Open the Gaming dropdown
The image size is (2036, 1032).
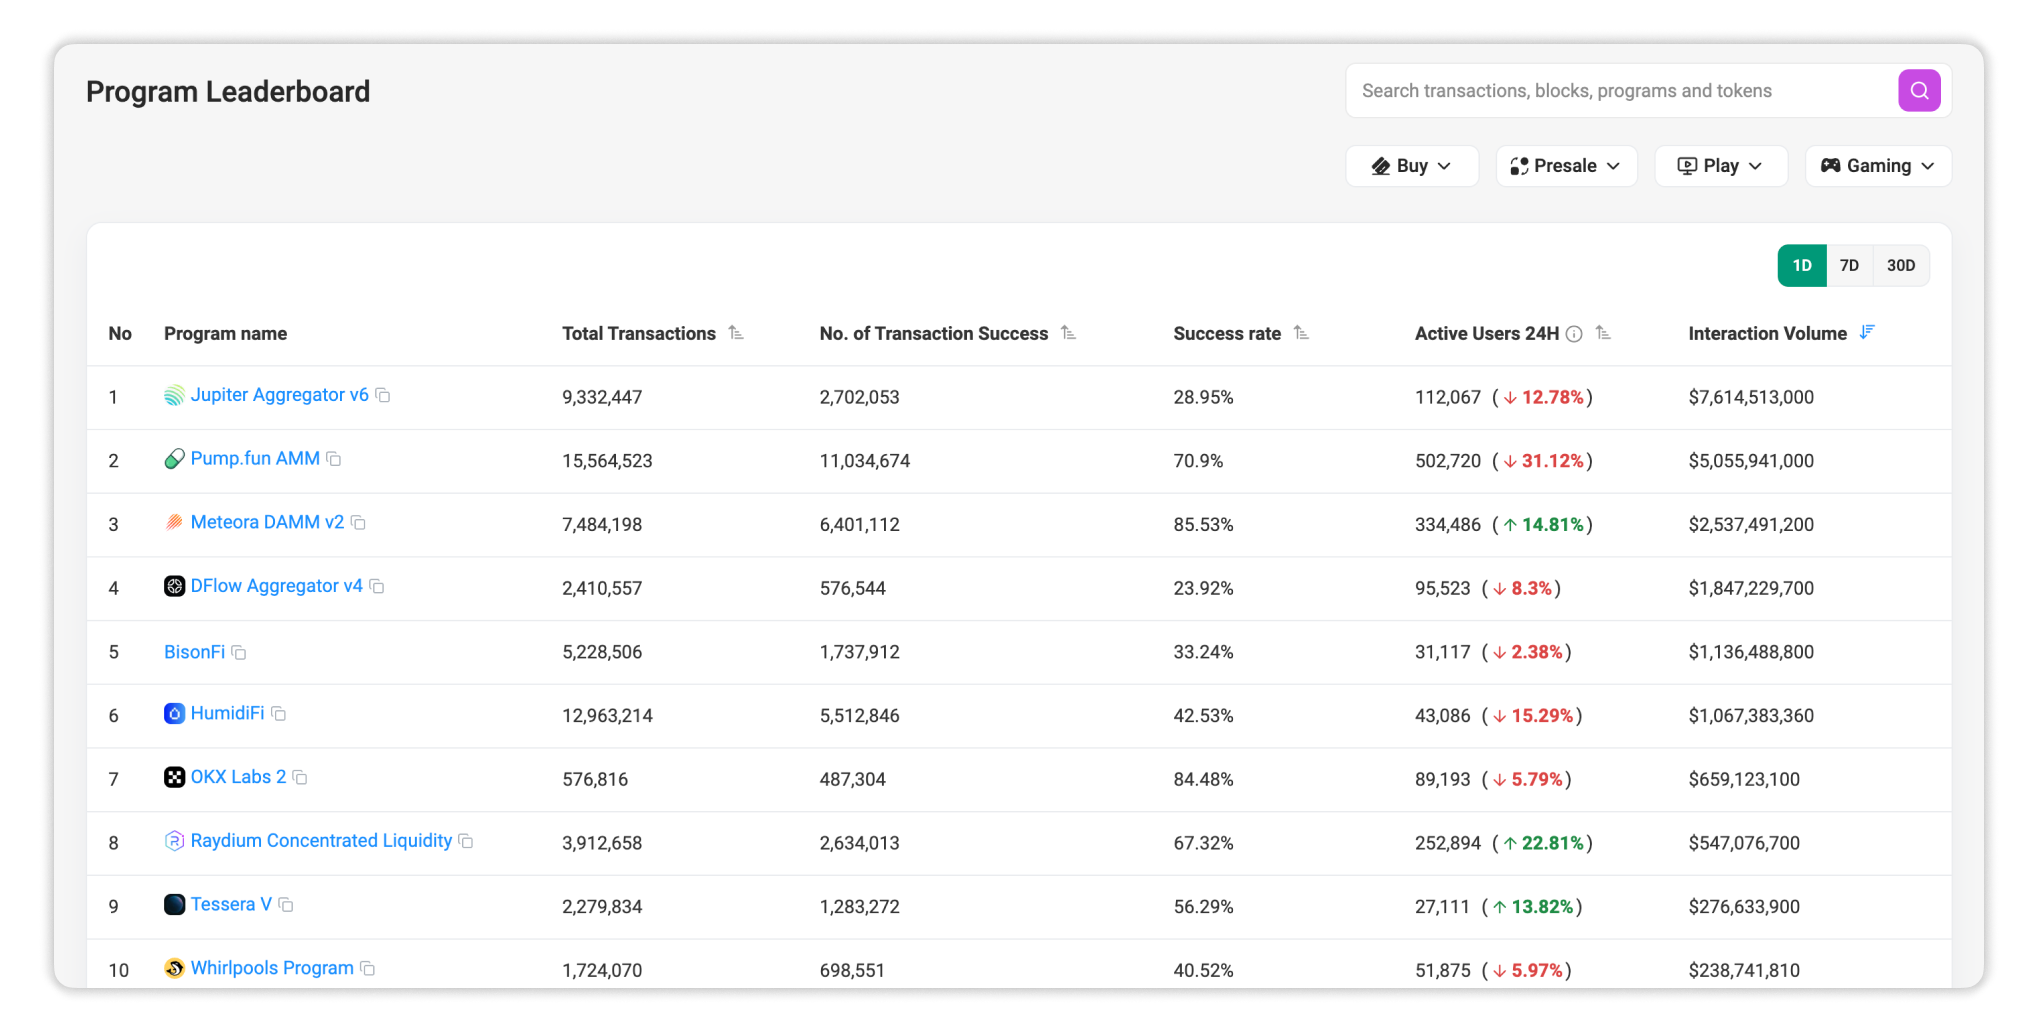[x=1877, y=165]
